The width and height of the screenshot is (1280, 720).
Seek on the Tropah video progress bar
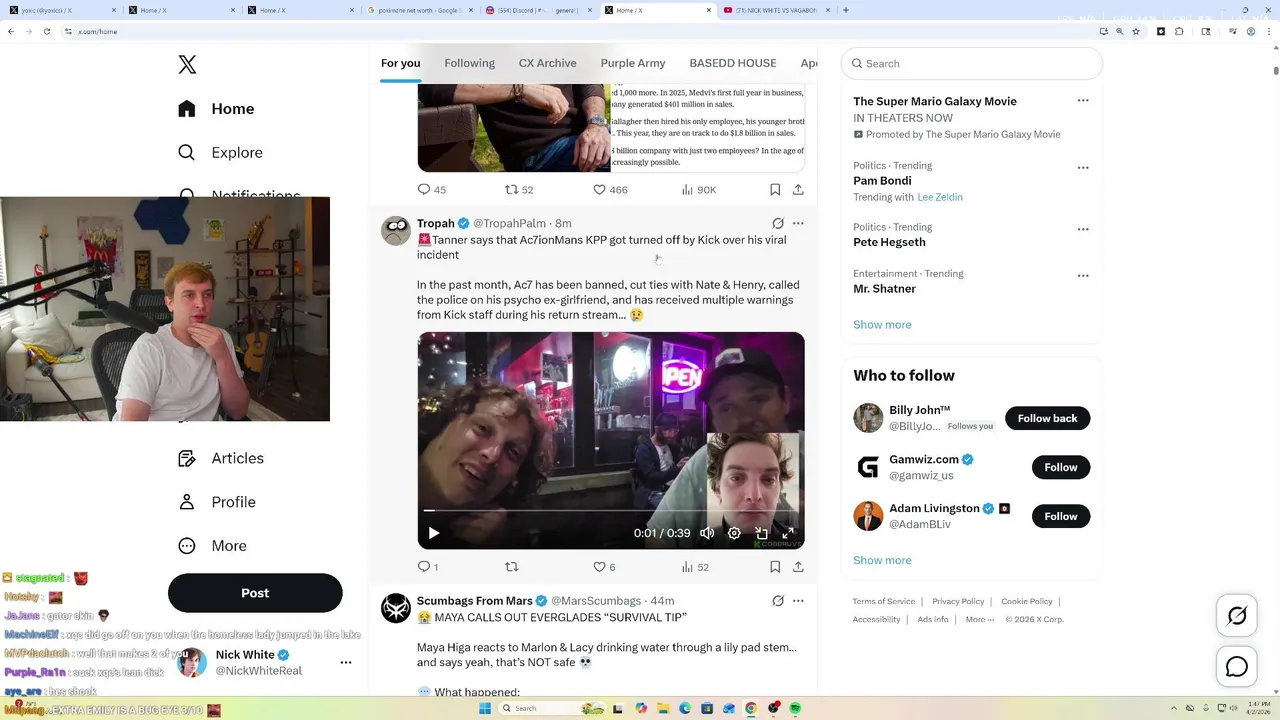(x=611, y=511)
